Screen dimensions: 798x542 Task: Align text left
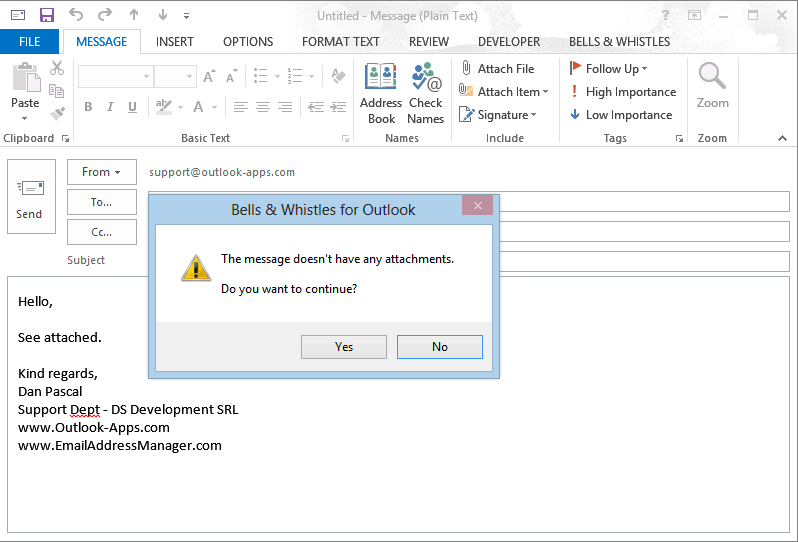click(x=241, y=107)
